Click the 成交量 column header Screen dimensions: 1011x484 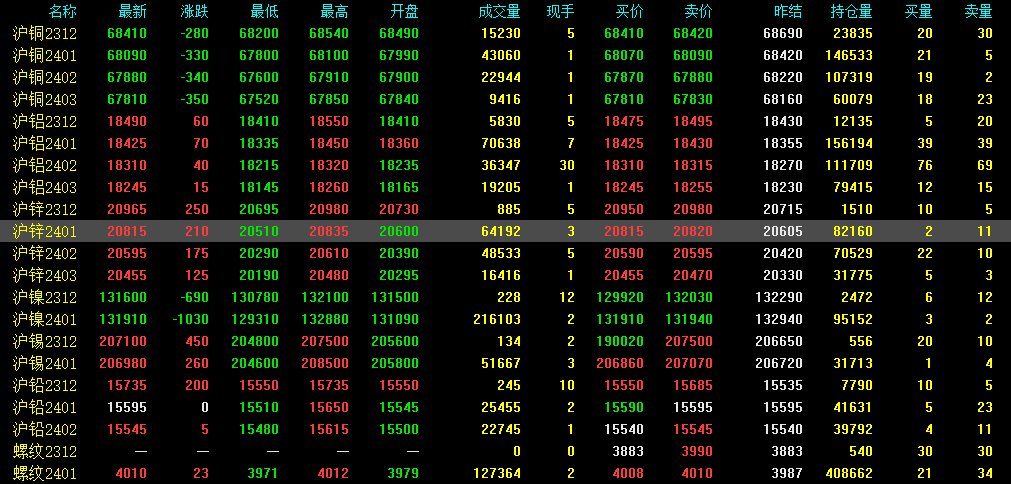(x=500, y=11)
